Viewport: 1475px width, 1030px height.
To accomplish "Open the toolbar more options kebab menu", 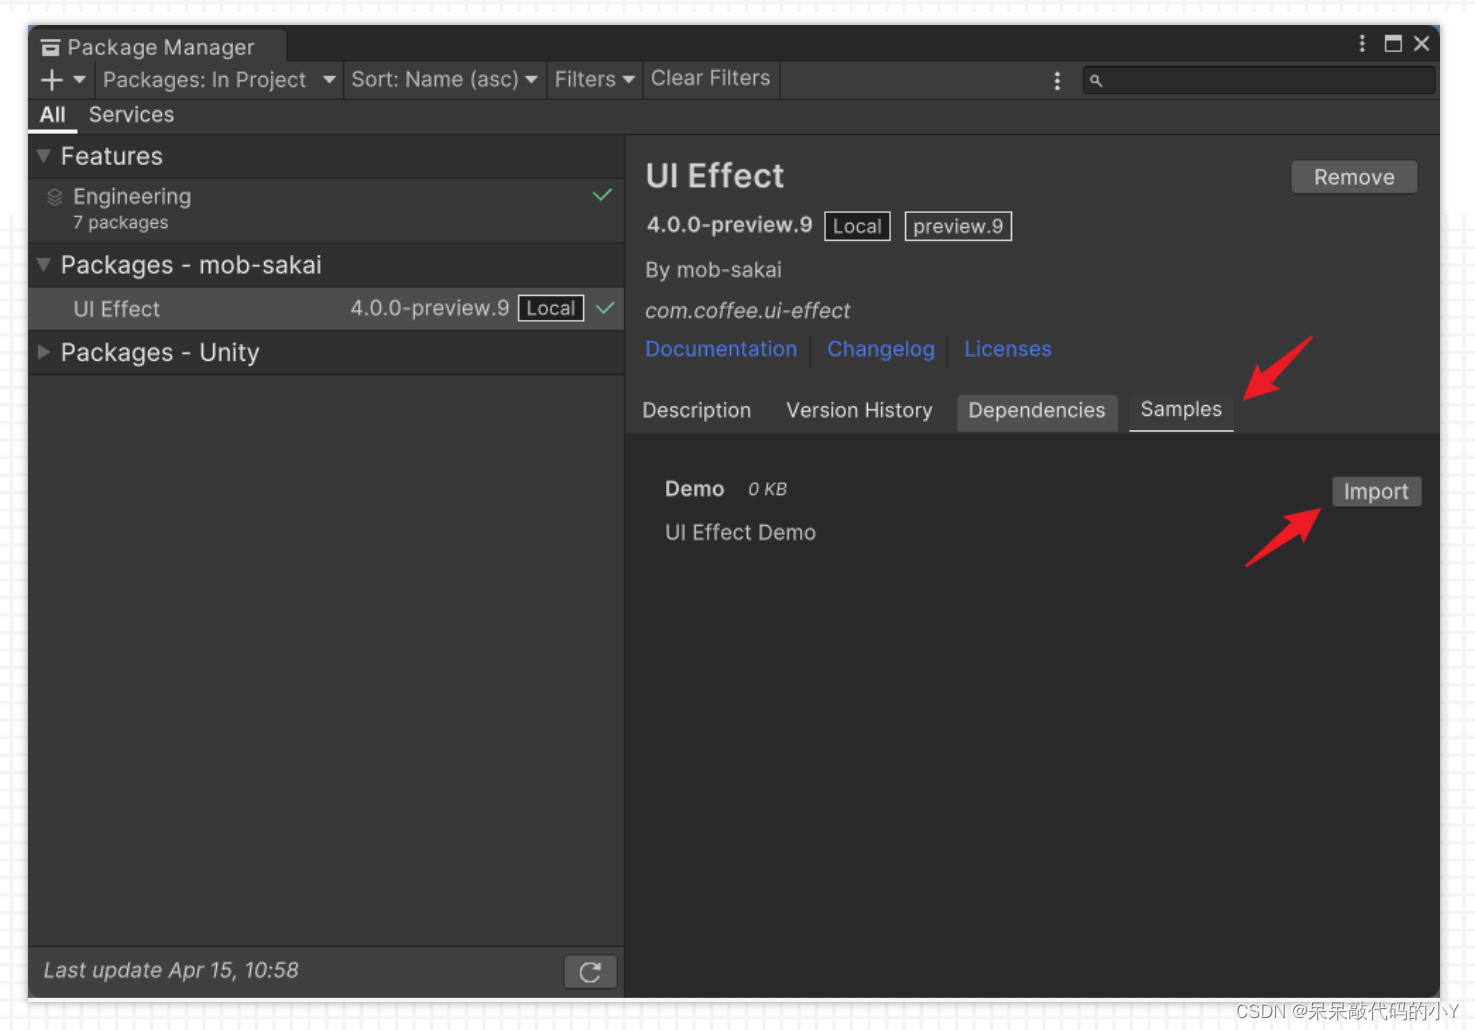I will pos(1057,81).
